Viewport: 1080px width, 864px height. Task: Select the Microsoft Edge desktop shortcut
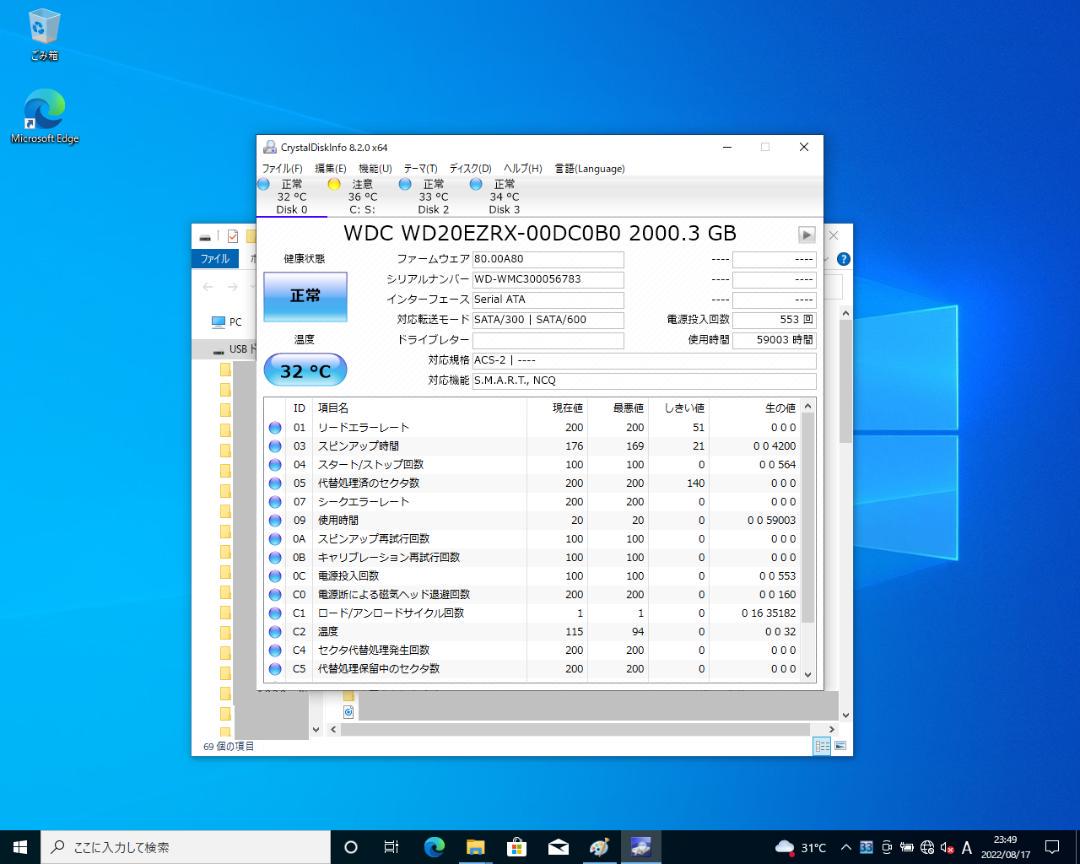(x=45, y=116)
